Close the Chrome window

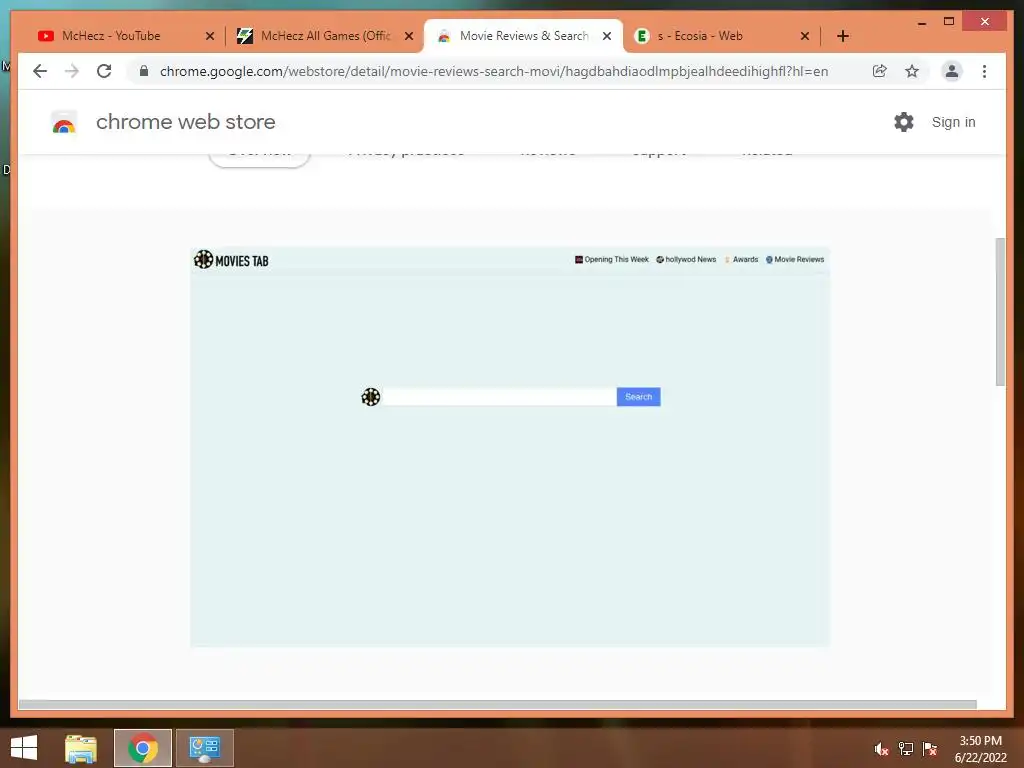(985, 22)
